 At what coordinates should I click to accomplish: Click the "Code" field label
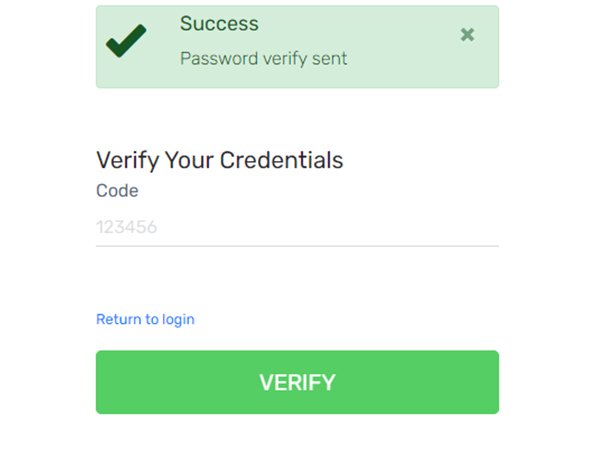tap(117, 190)
